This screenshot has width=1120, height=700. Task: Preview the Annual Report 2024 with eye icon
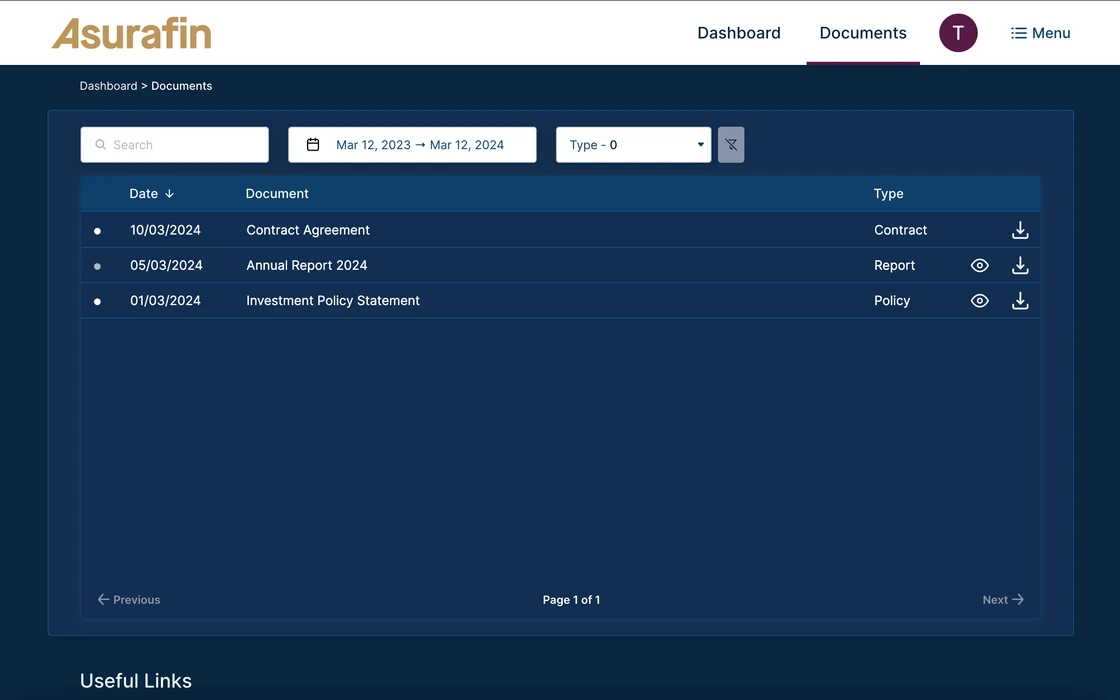(x=980, y=266)
